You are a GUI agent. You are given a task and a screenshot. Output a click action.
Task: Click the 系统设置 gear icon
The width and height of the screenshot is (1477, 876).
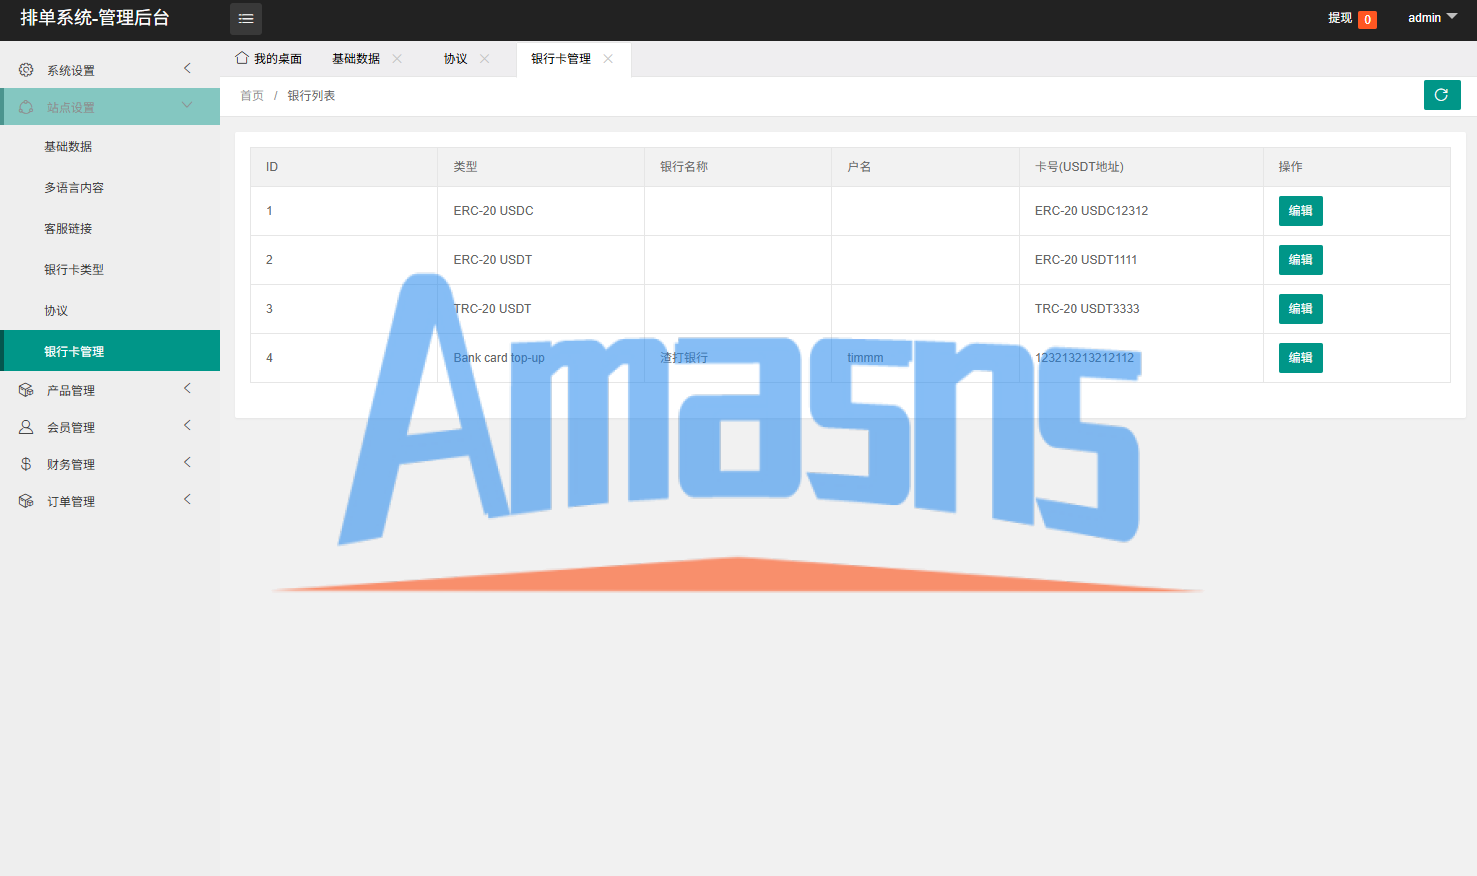[26, 70]
